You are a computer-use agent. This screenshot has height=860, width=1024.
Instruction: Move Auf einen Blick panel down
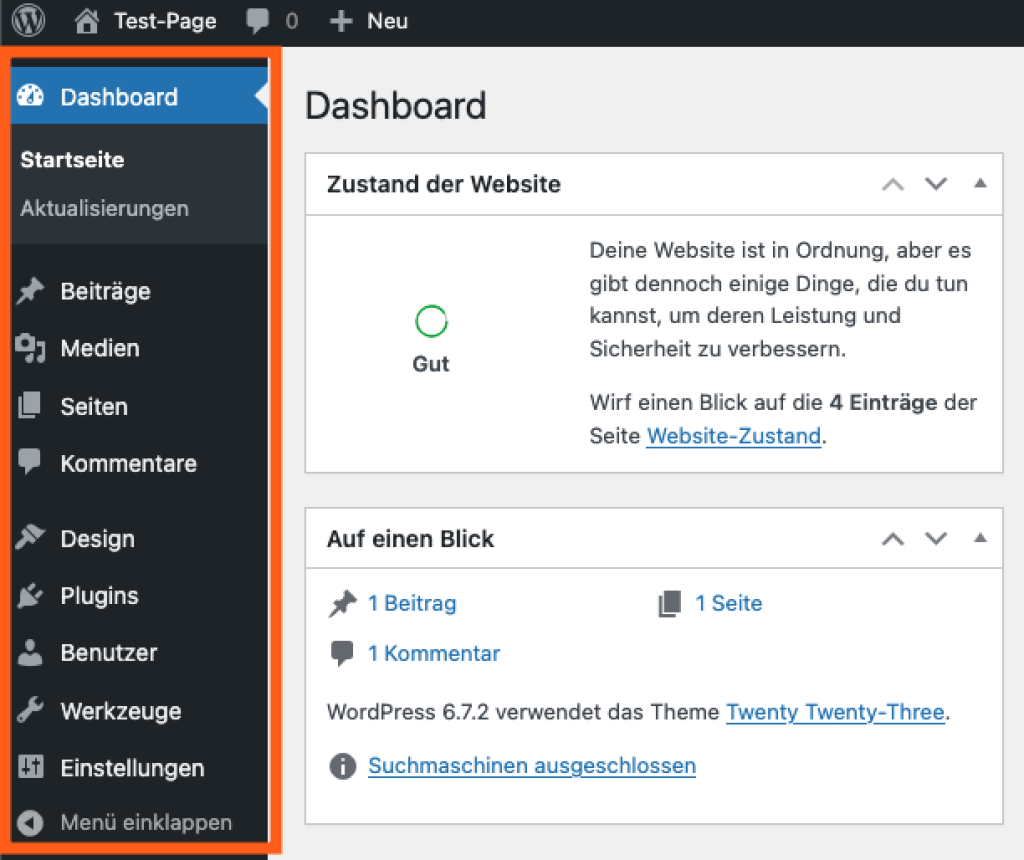(935, 539)
